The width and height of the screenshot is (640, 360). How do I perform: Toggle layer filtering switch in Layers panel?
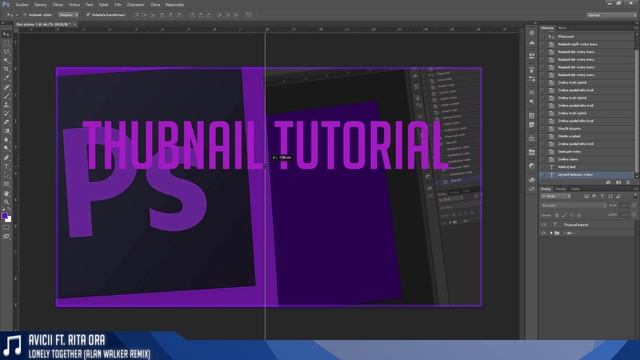click(635, 196)
